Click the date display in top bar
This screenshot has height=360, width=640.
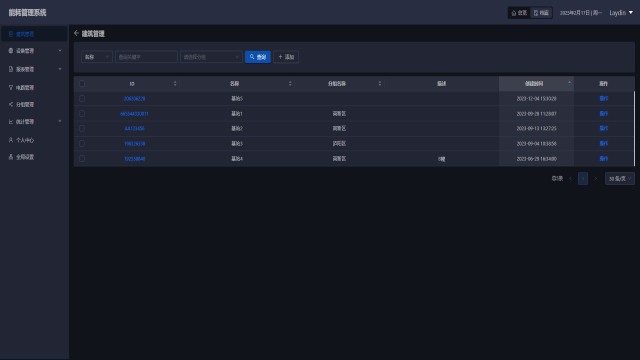pyautogui.click(x=580, y=13)
